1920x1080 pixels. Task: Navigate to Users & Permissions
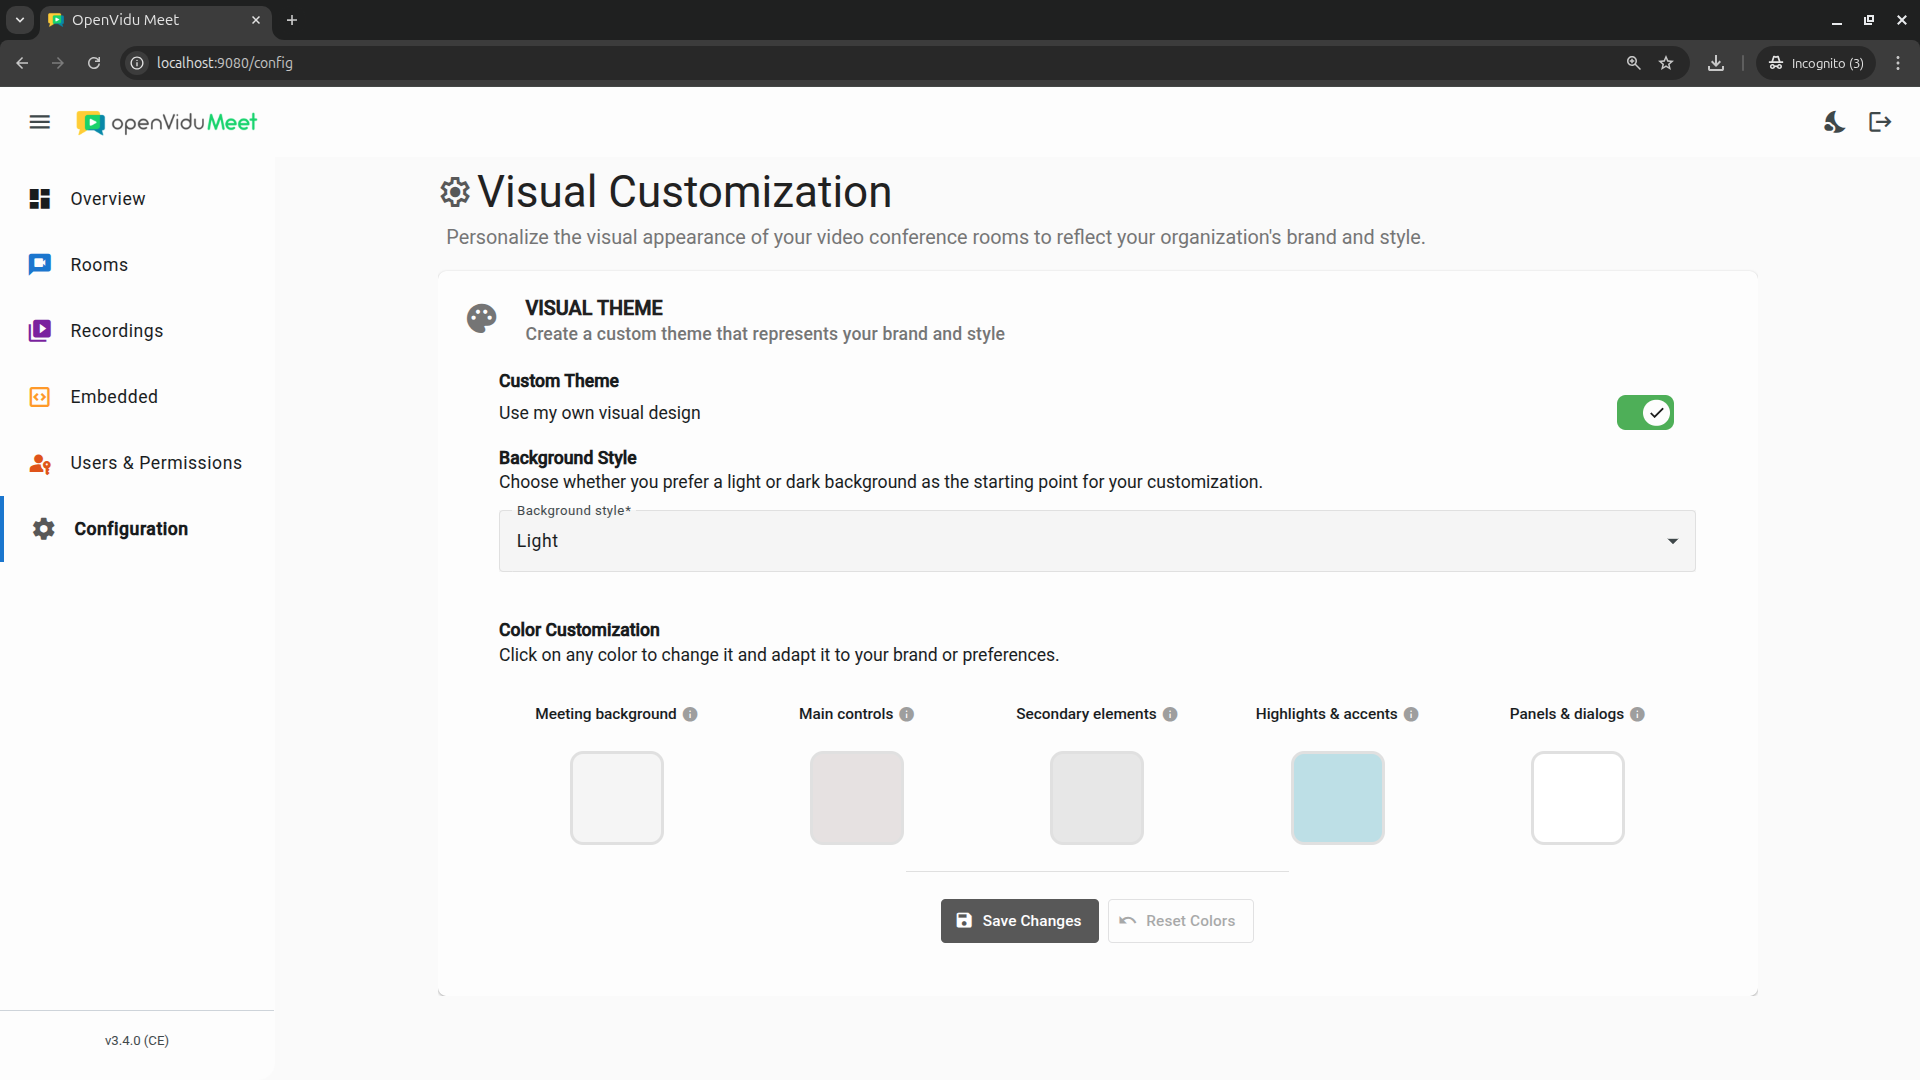coord(155,463)
